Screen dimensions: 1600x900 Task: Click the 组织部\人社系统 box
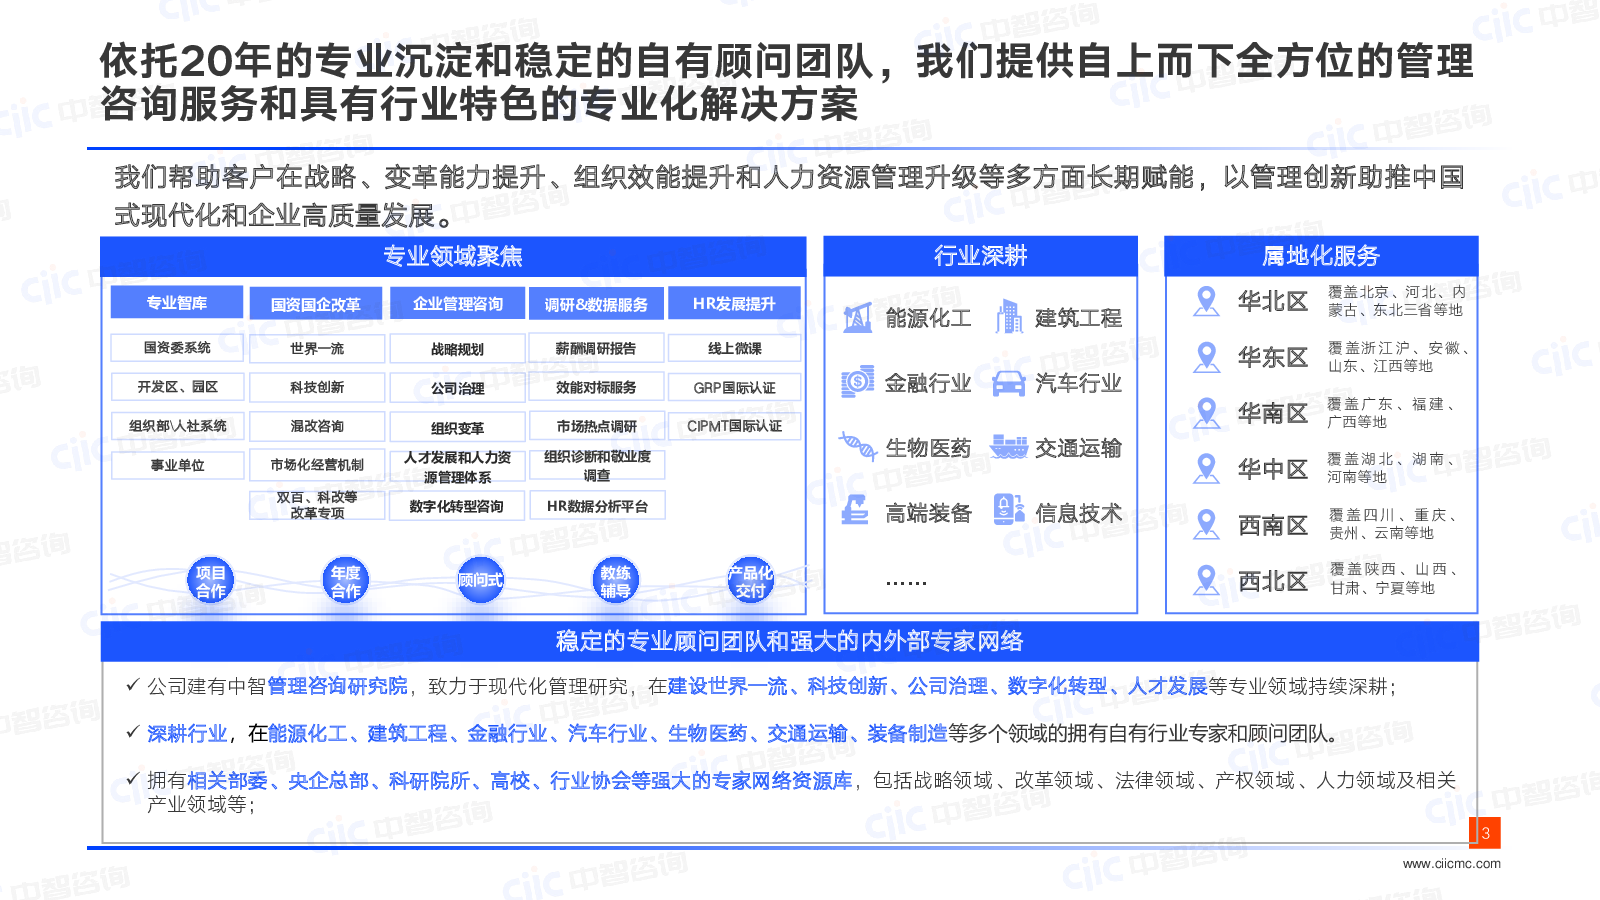point(177,426)
